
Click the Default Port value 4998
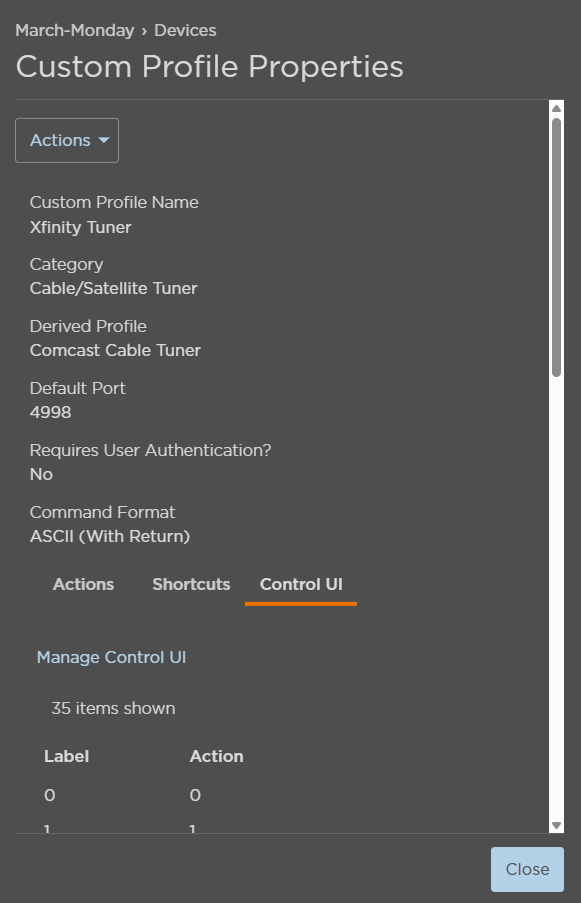pos(51,412)
